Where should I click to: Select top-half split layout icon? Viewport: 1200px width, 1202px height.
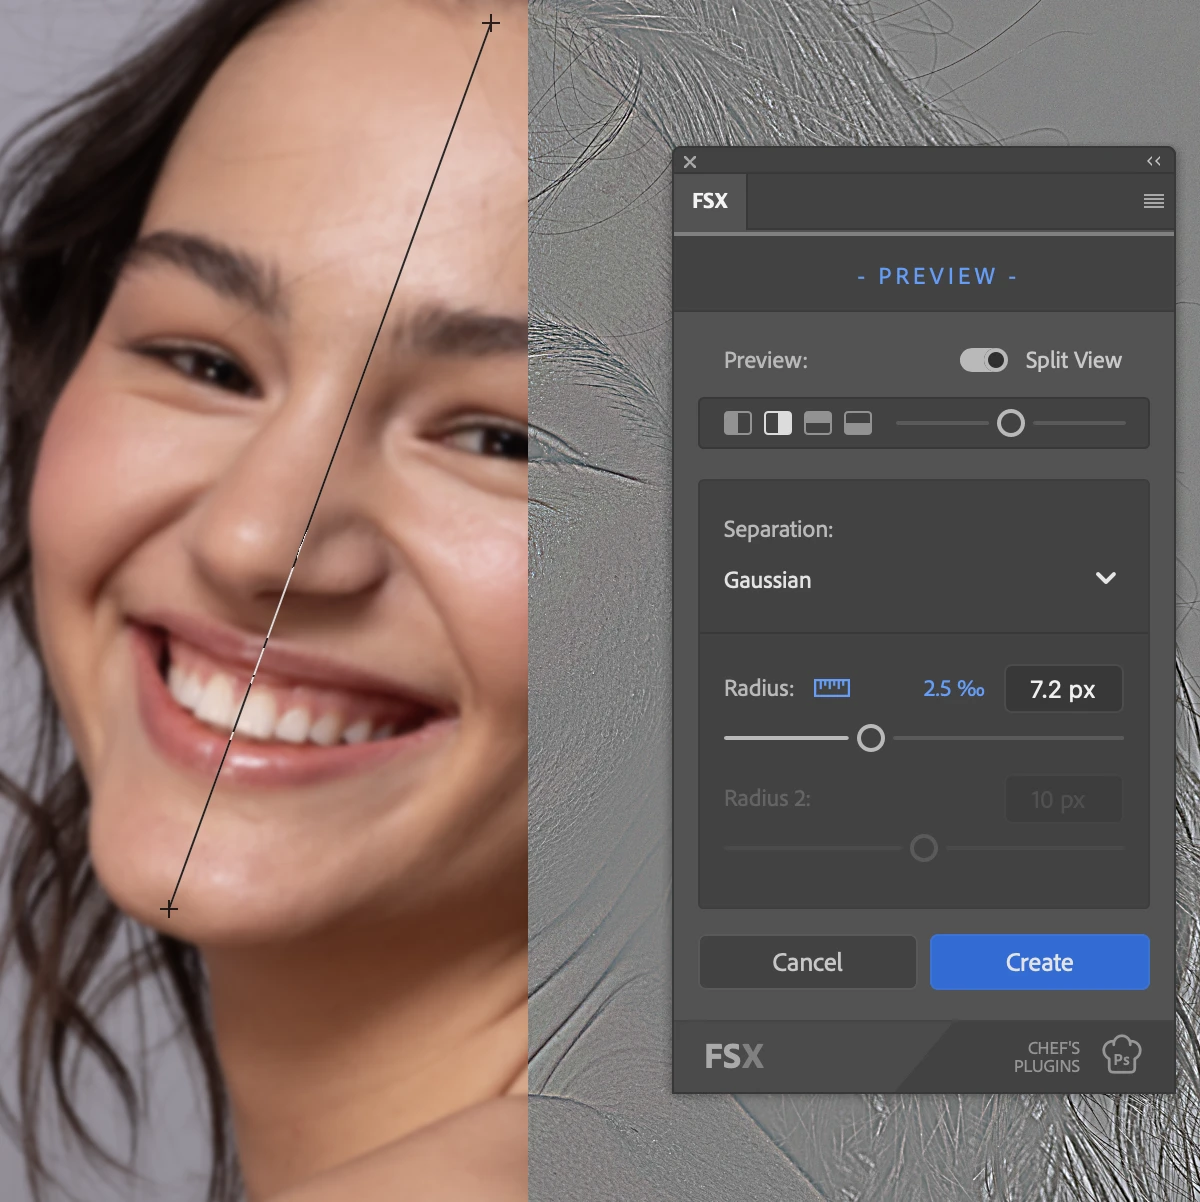pos(818,423)
